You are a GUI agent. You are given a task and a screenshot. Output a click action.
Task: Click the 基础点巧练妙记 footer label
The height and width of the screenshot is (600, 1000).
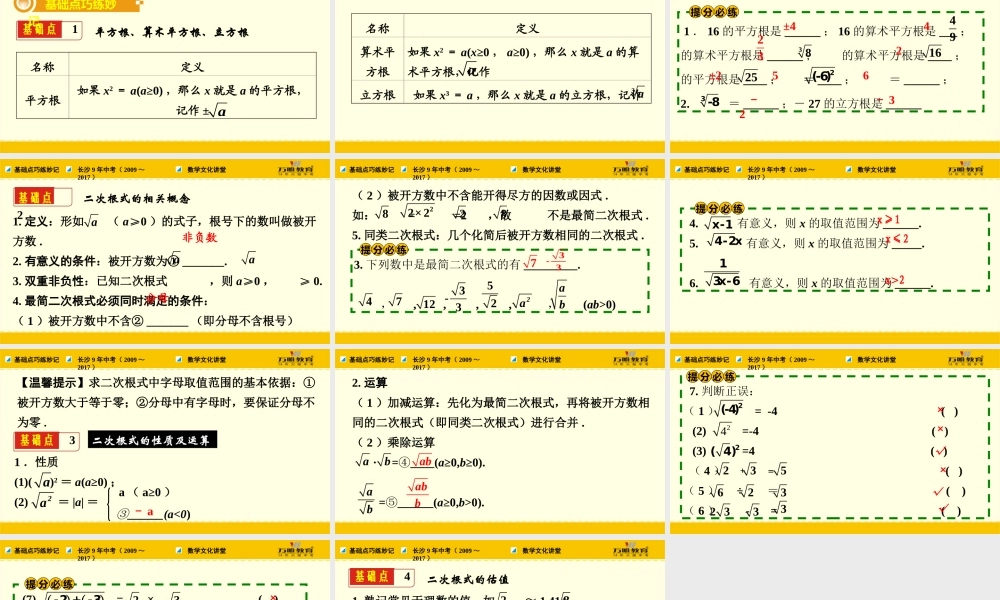[36, 169]
